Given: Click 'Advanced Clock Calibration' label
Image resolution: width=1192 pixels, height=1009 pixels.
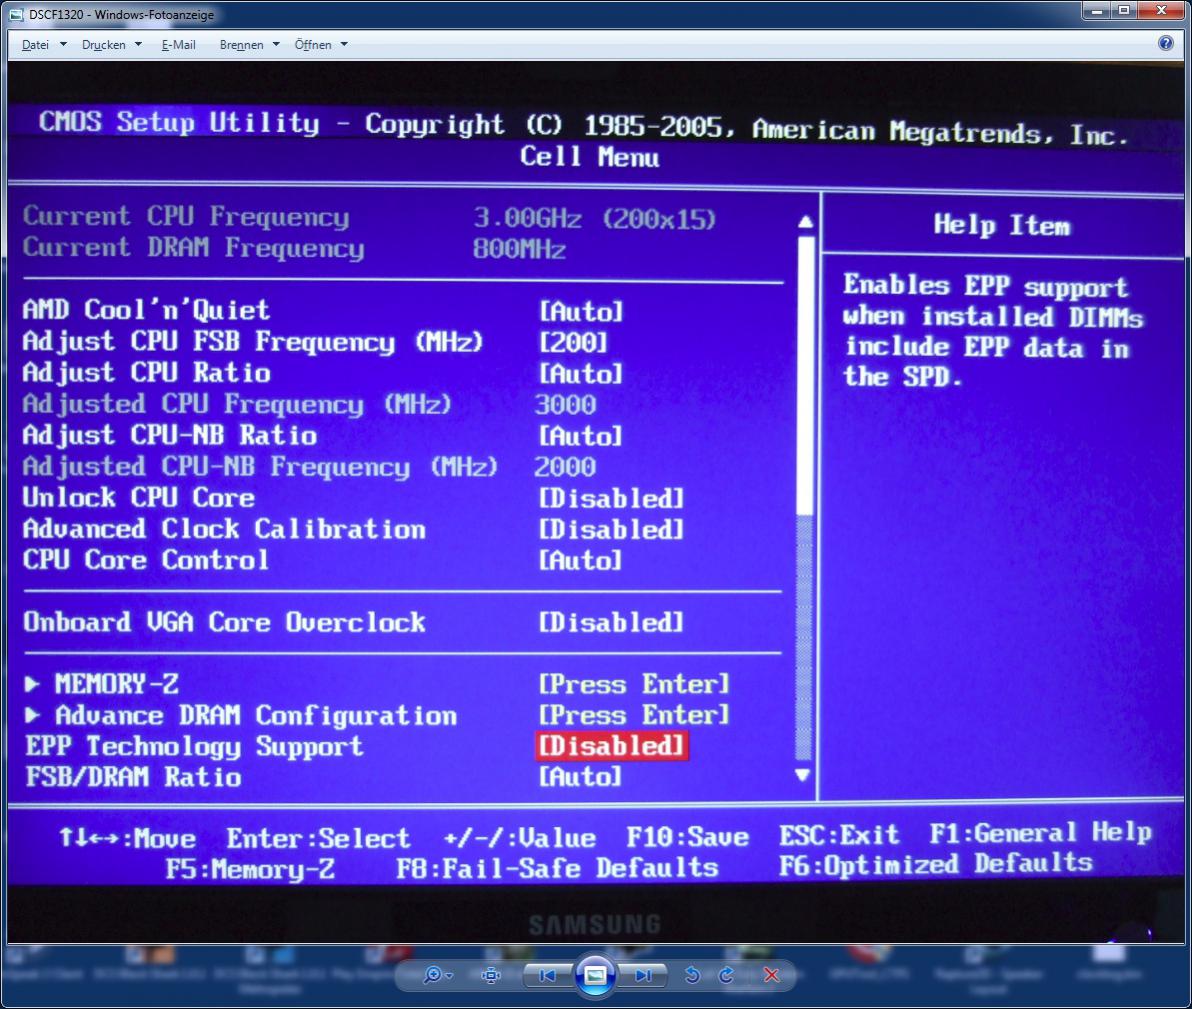Looking at the screenshot, I should pyautogui.click(x=224, y=528).
